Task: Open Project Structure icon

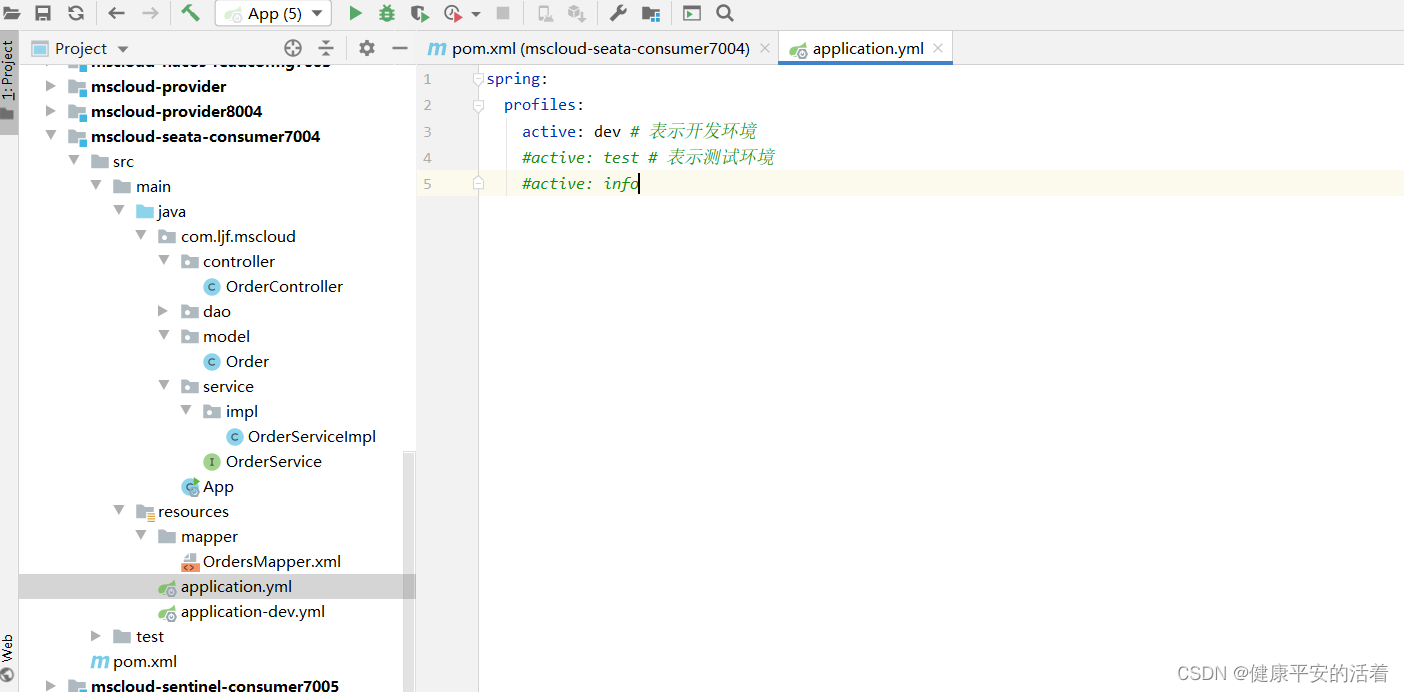Action: pyautogui.click(x=651, y=13)
